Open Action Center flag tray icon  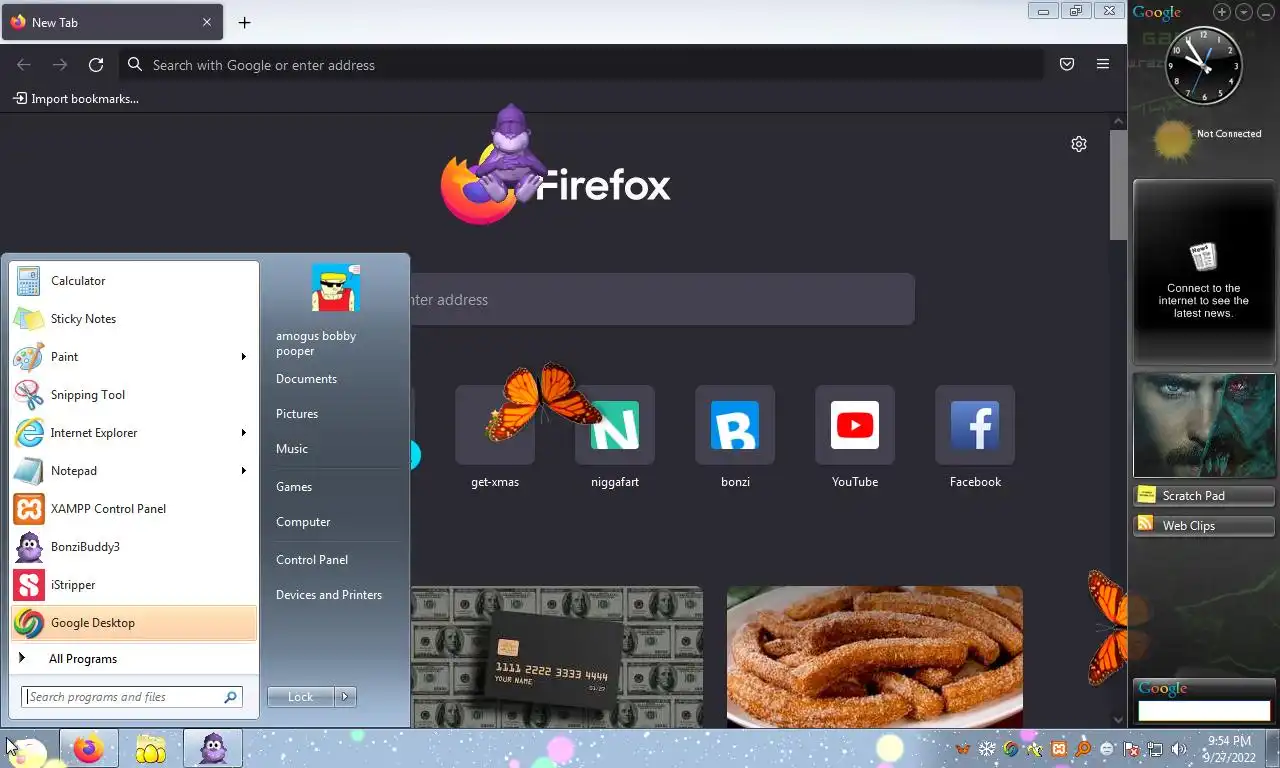(x=1131, y=749)
